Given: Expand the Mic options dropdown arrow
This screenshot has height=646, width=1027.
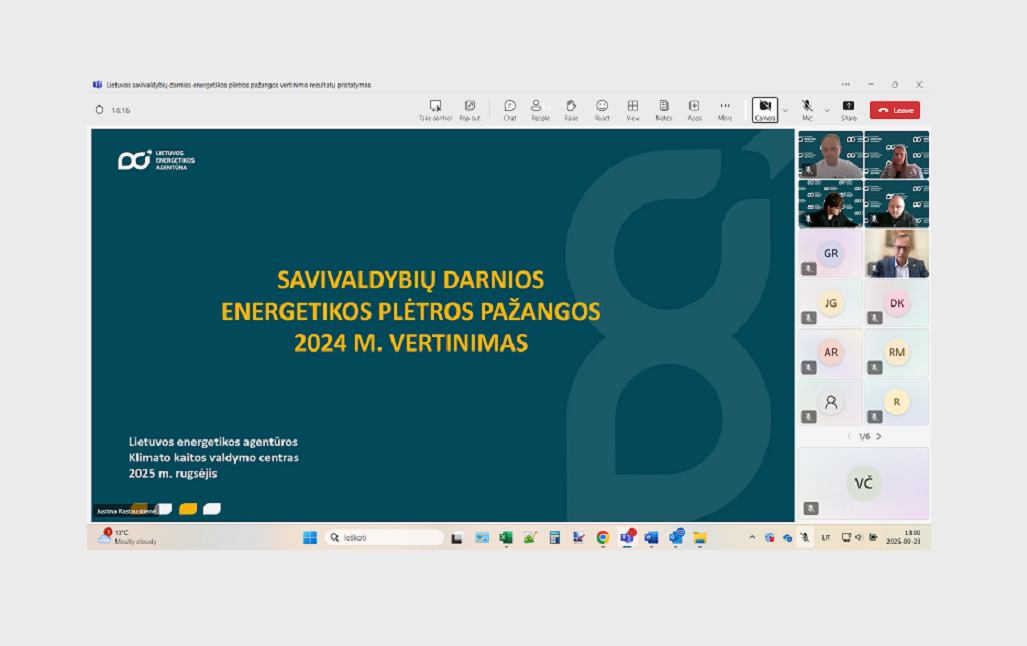Looking at the screenshot, I should pyautogui.click(x=827, y=111).
